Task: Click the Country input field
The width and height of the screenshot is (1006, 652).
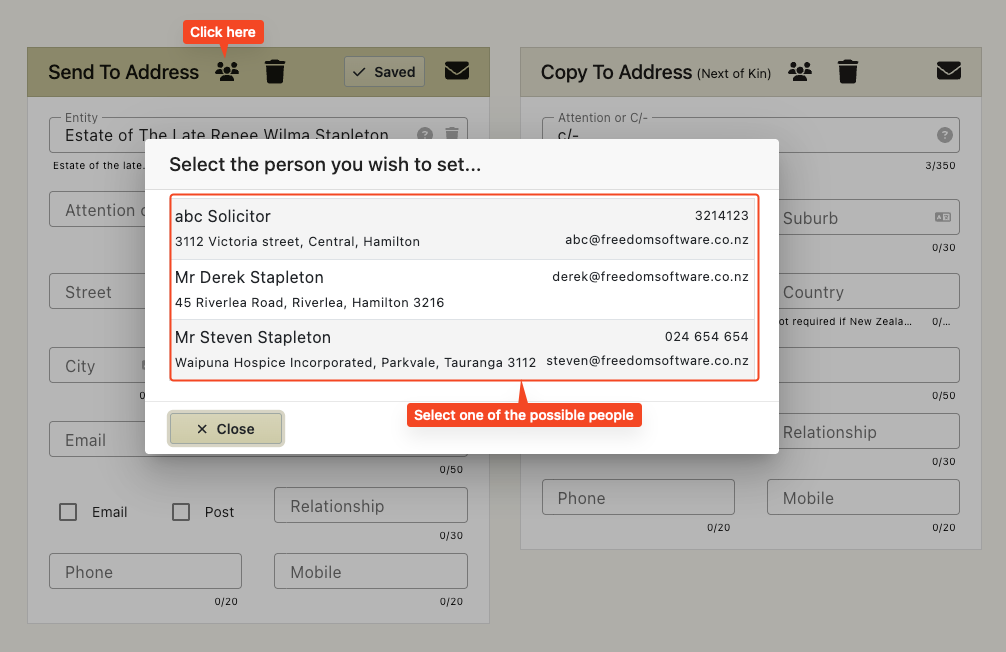Action: coord(869,291)
